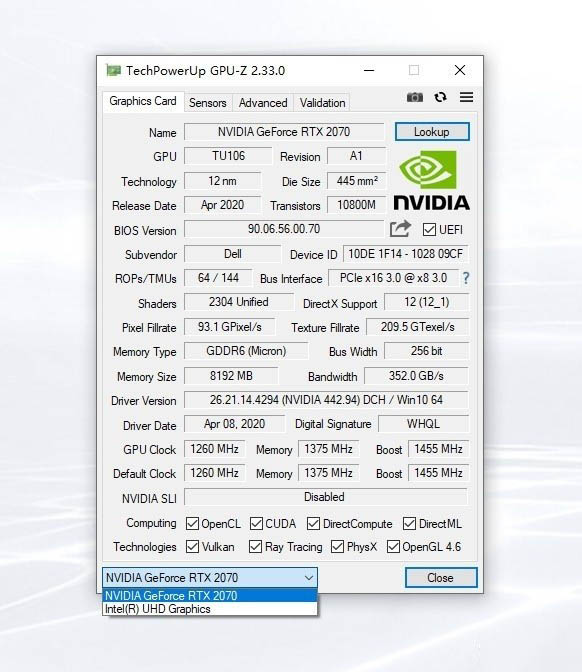
Task: Click the GPU Clock row Boost 1455 MHz value
Action: coord(438,449)
